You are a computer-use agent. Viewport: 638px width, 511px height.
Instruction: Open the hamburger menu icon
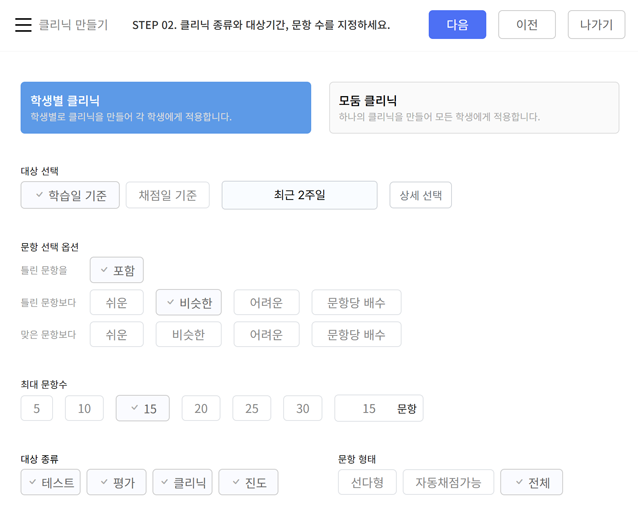23,25
